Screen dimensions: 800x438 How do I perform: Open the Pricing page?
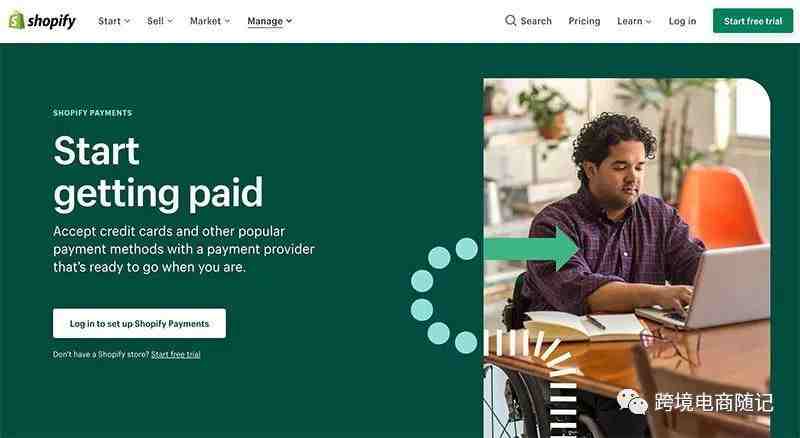tap(584, 21)
